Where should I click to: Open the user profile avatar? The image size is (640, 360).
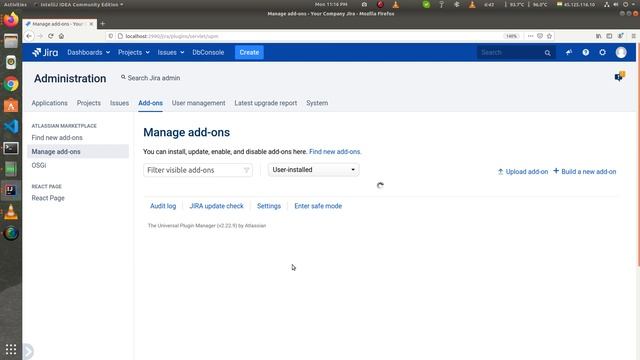tap(621, 52)
